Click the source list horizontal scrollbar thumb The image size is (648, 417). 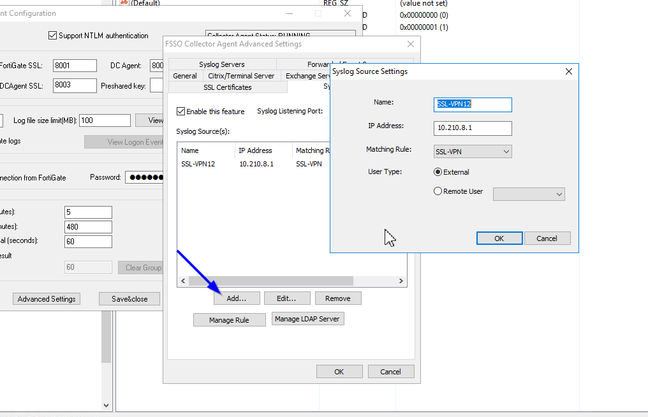pyautogui.click(x=271, y=281)
